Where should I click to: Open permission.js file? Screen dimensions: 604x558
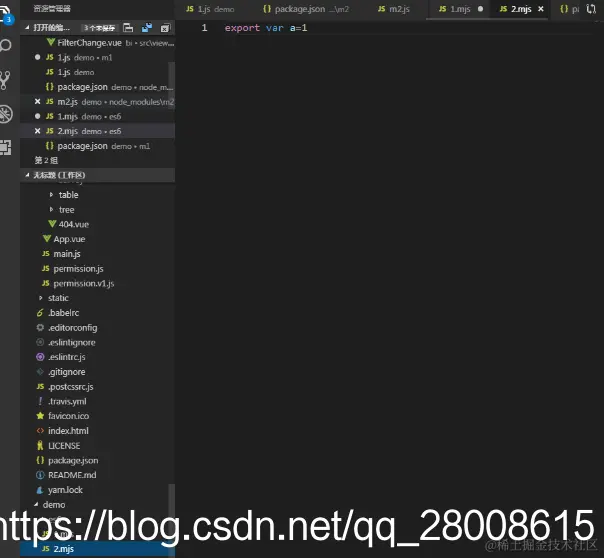[97, 268]
